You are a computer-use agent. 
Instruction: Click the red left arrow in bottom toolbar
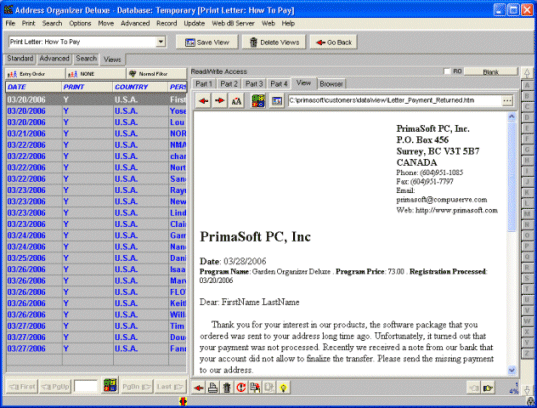tap(198, 388)
